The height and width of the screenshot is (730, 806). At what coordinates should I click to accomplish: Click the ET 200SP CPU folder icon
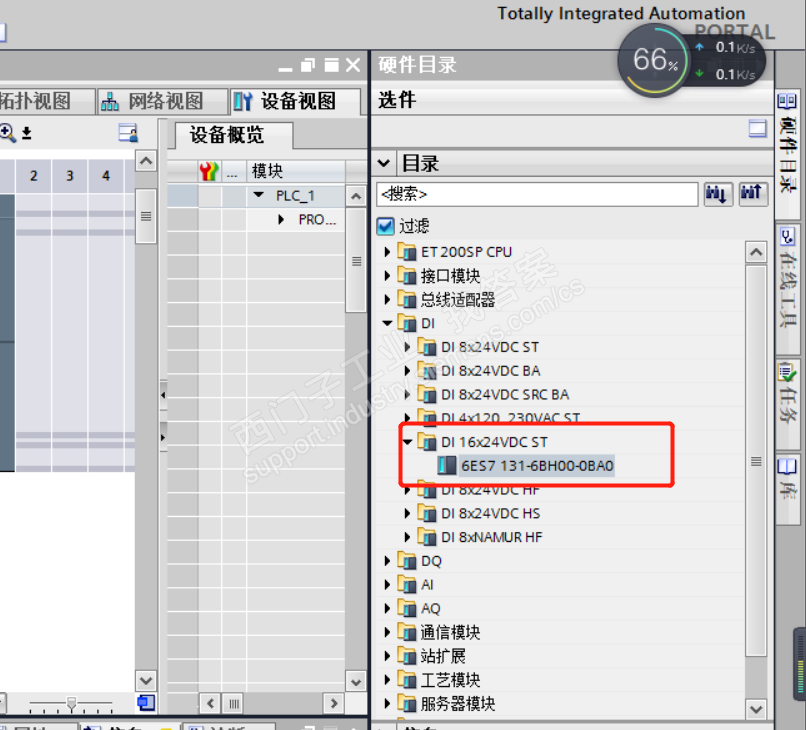click(407, 252)
